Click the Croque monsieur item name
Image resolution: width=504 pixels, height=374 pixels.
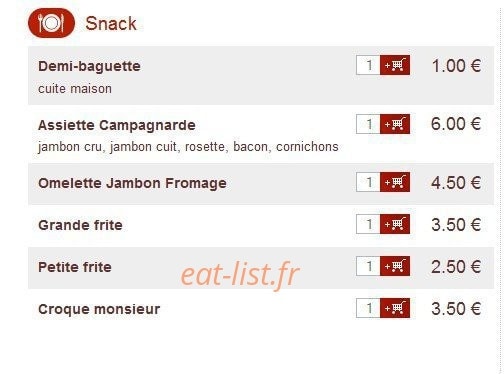pyautogui.click(x=99, y=309)
